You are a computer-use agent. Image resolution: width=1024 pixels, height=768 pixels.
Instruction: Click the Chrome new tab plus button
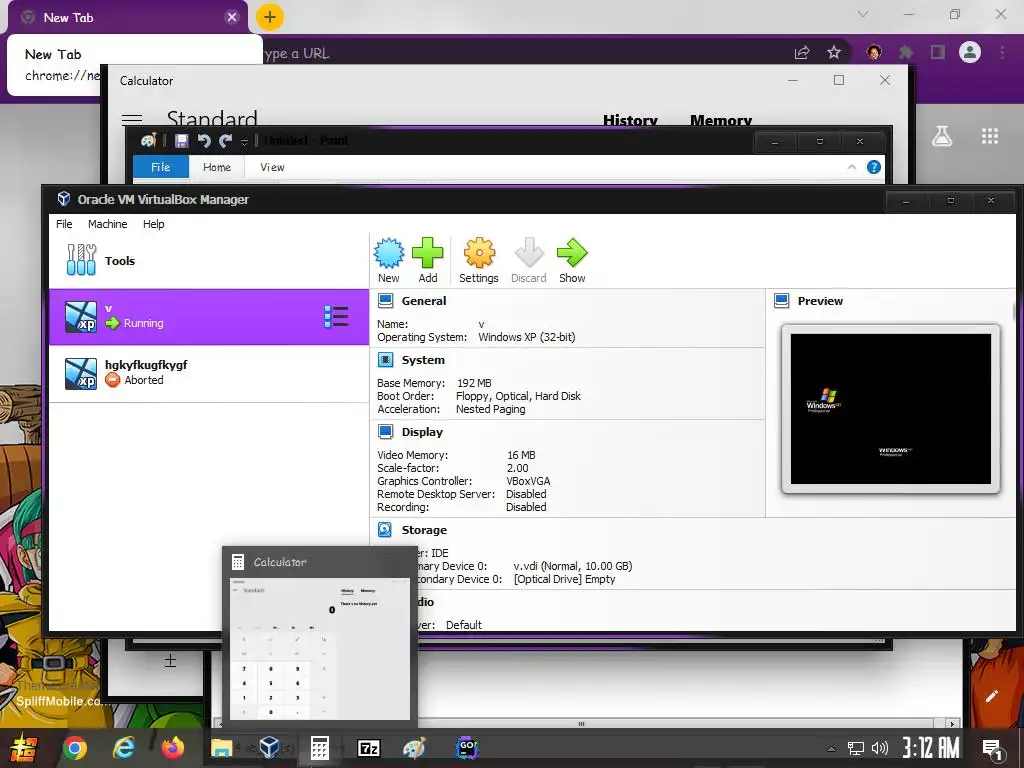(270, 17)
